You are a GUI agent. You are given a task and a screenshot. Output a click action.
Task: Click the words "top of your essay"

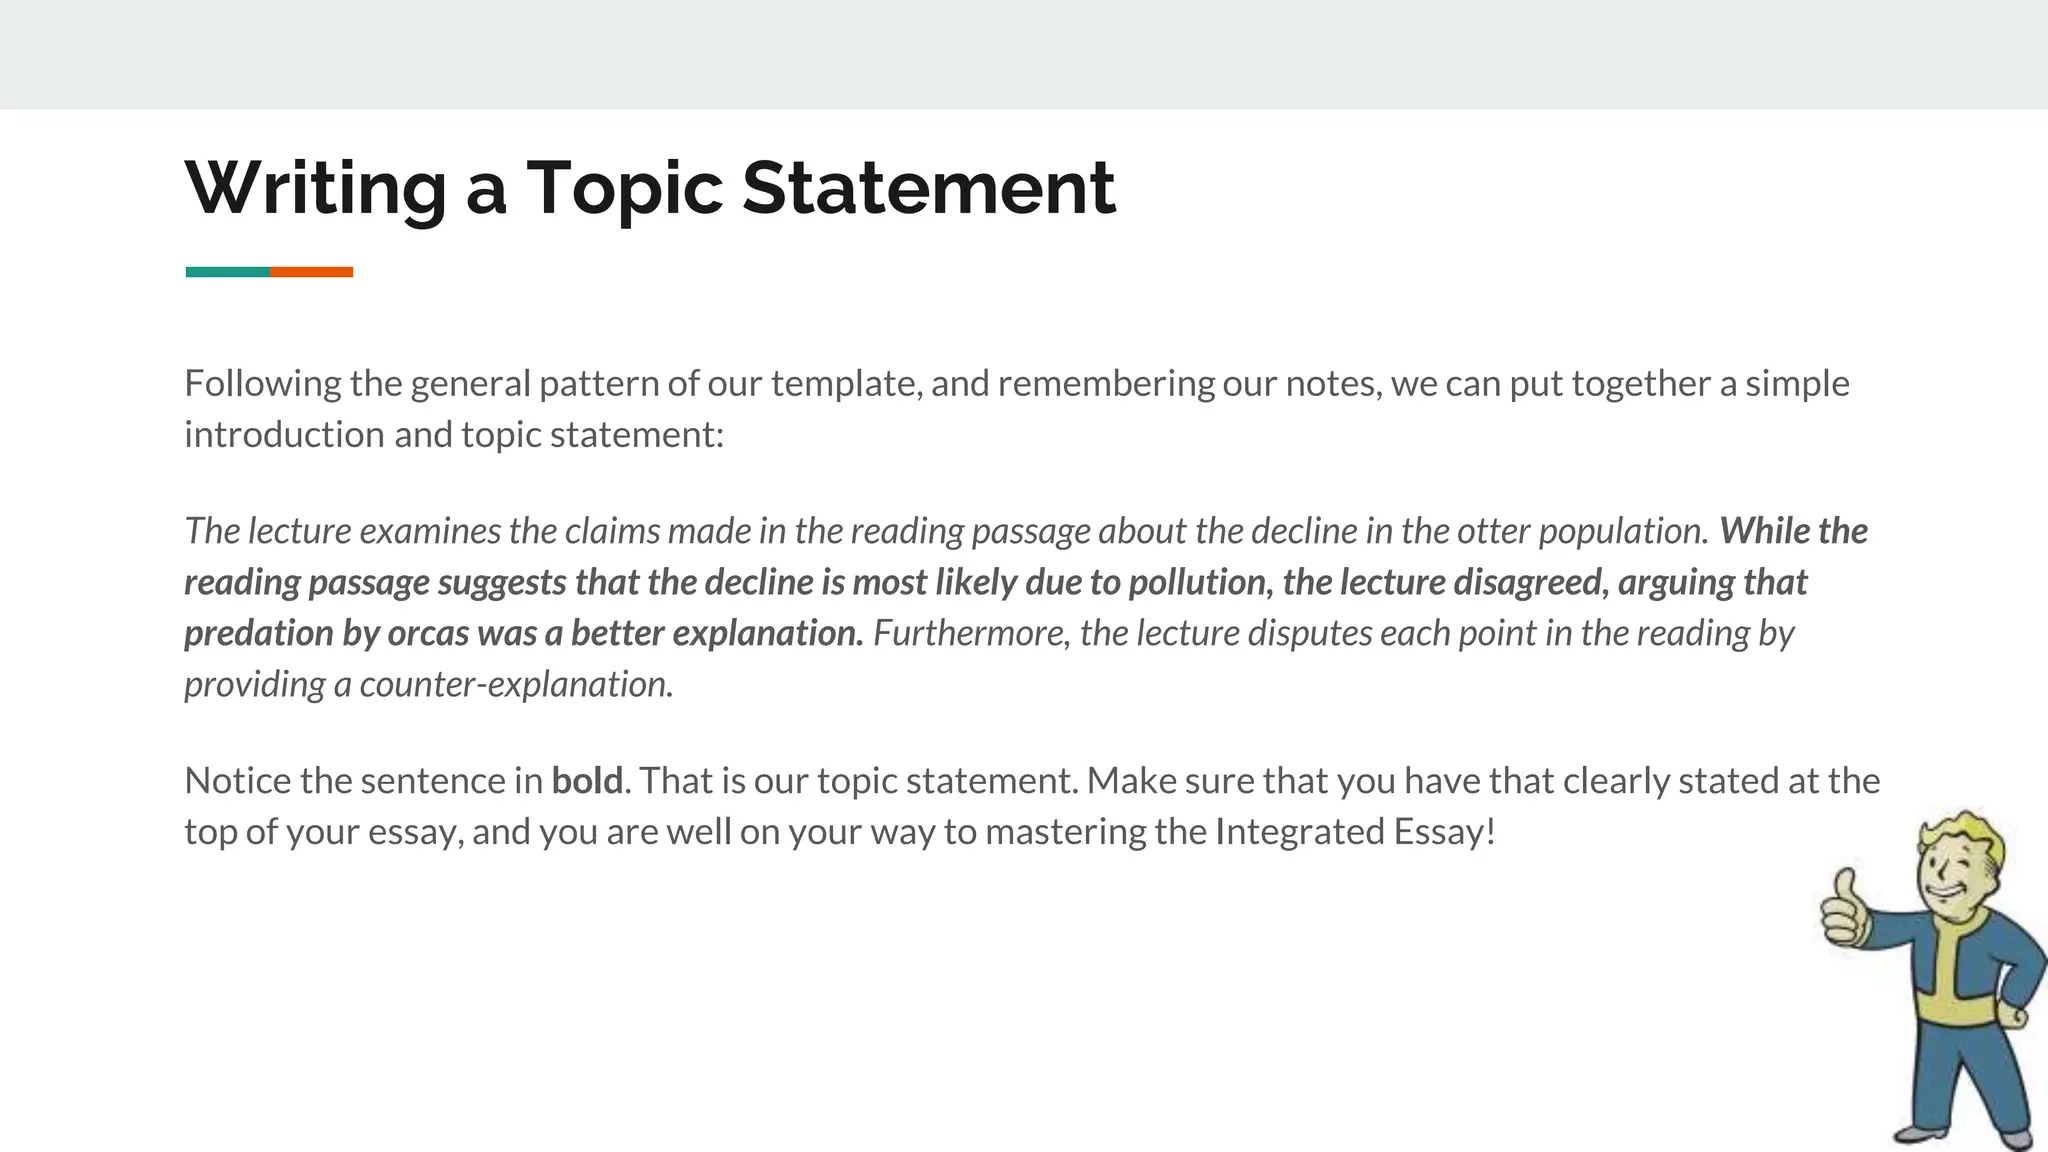[323, 832]
